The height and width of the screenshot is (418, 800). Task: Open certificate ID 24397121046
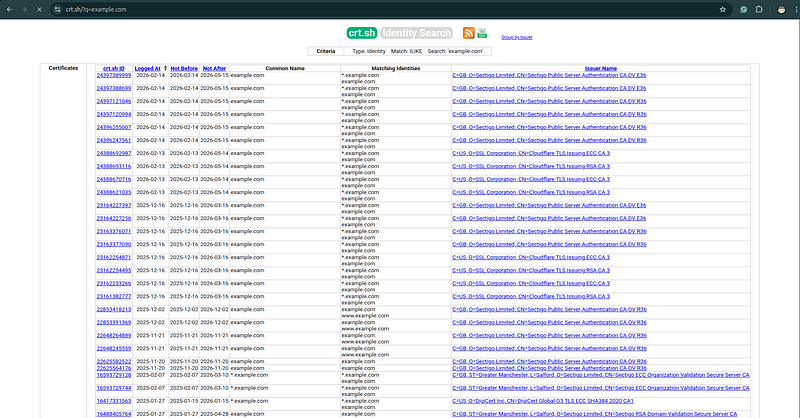pos(114,101)
